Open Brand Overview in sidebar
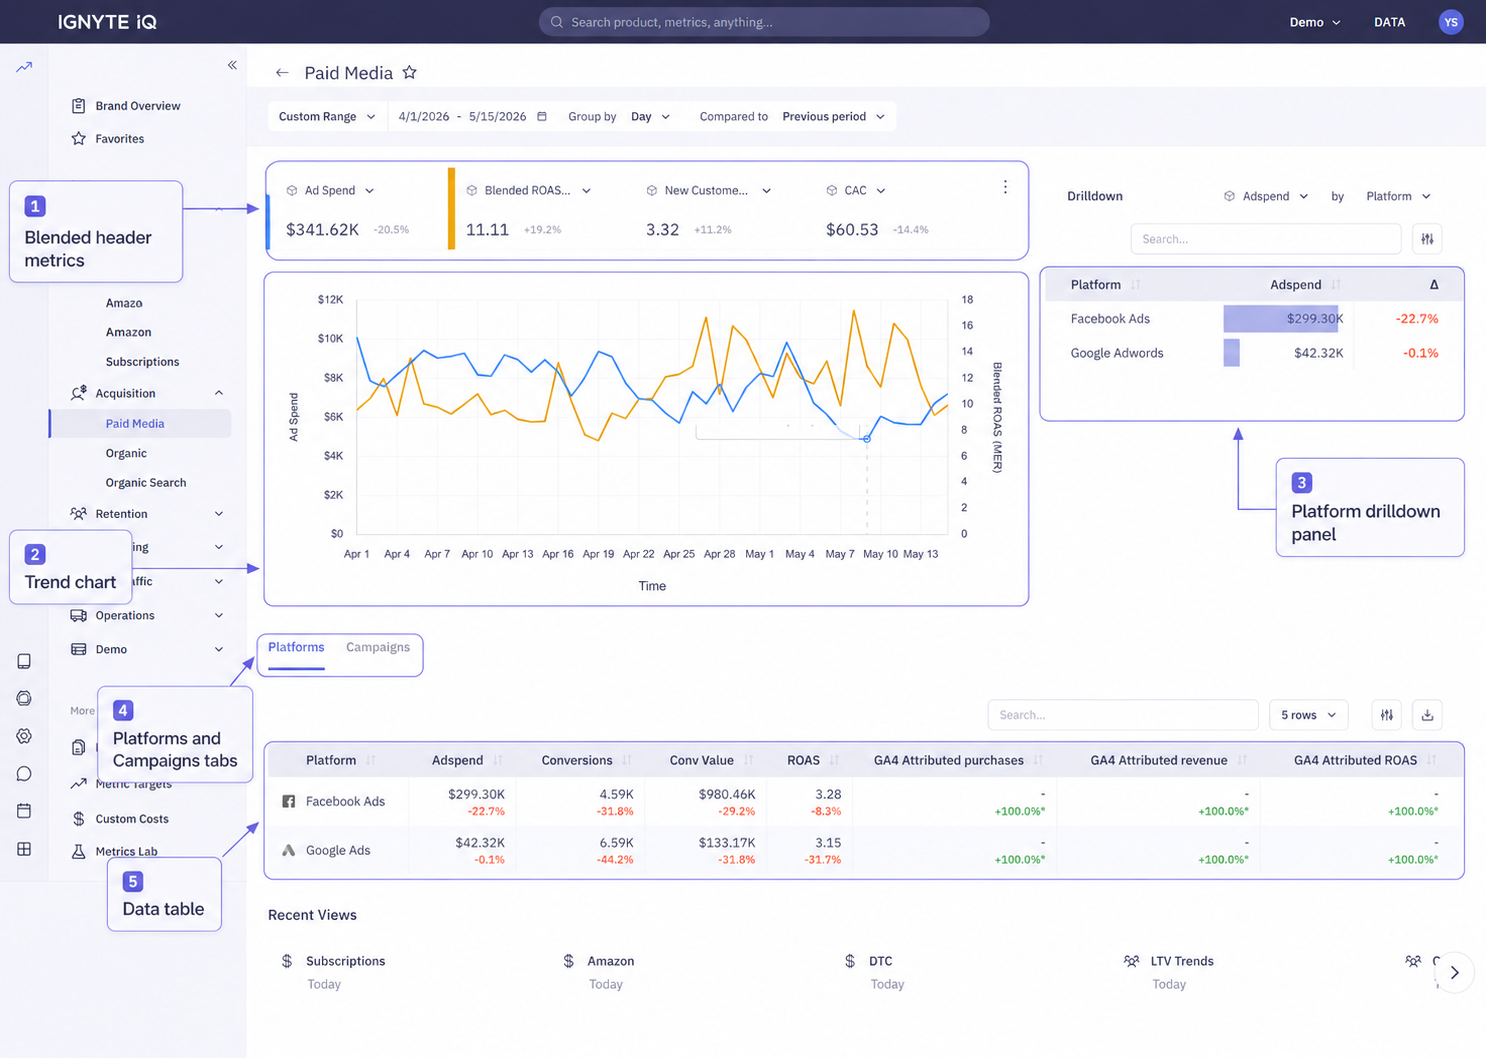 click(x=138, y=106)
